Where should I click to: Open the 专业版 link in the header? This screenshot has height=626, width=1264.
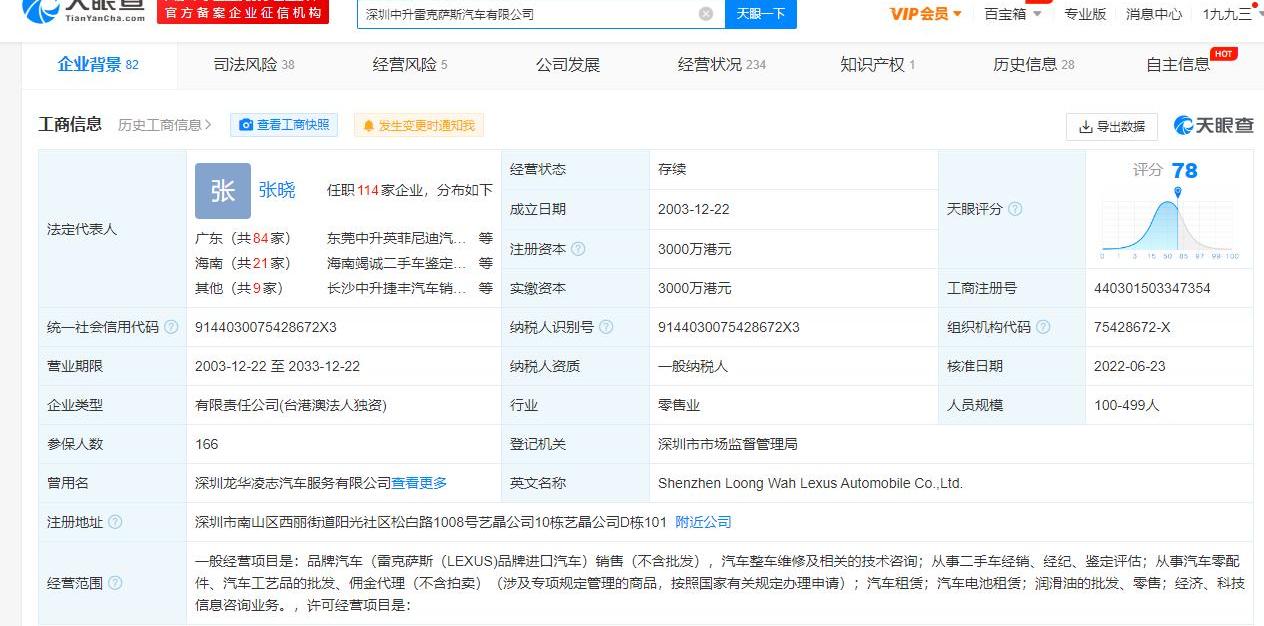(x=1085, y=14)
